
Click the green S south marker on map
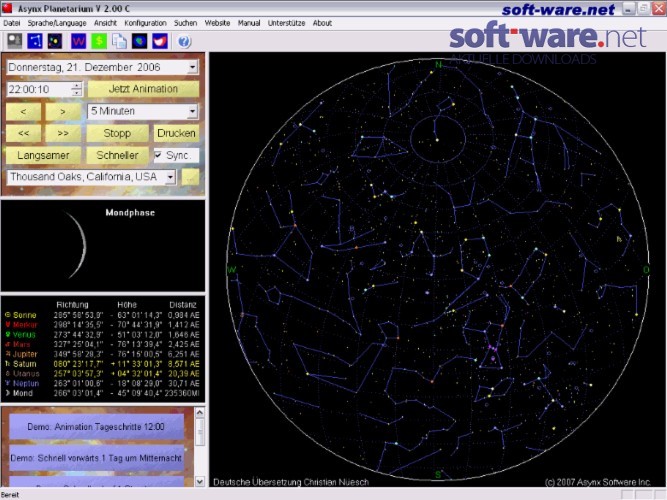[x=438, y=474]
